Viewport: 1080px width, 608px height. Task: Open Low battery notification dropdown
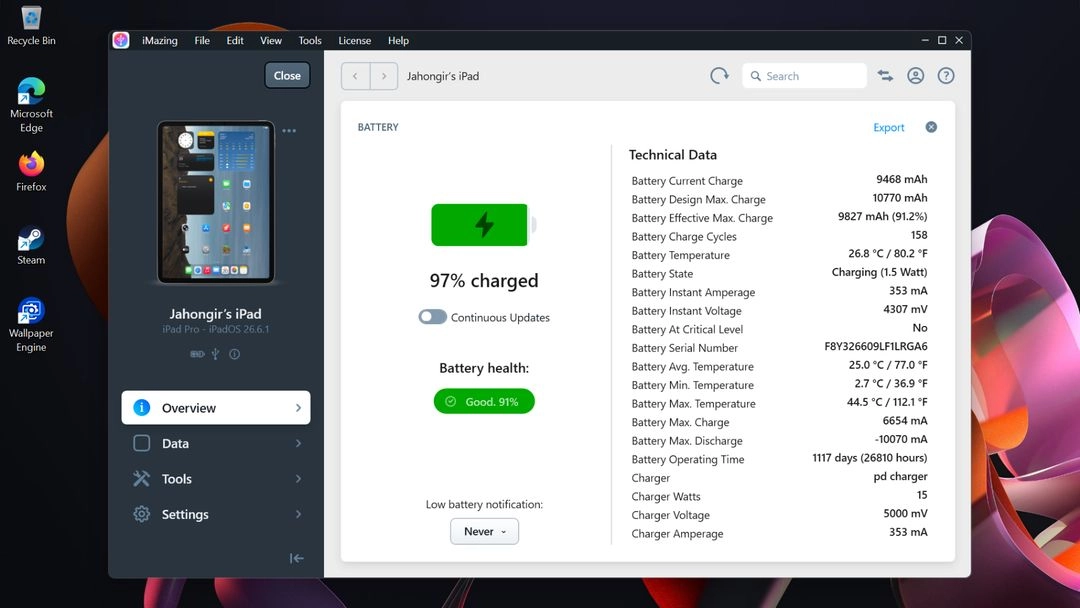tap(484, 532)
